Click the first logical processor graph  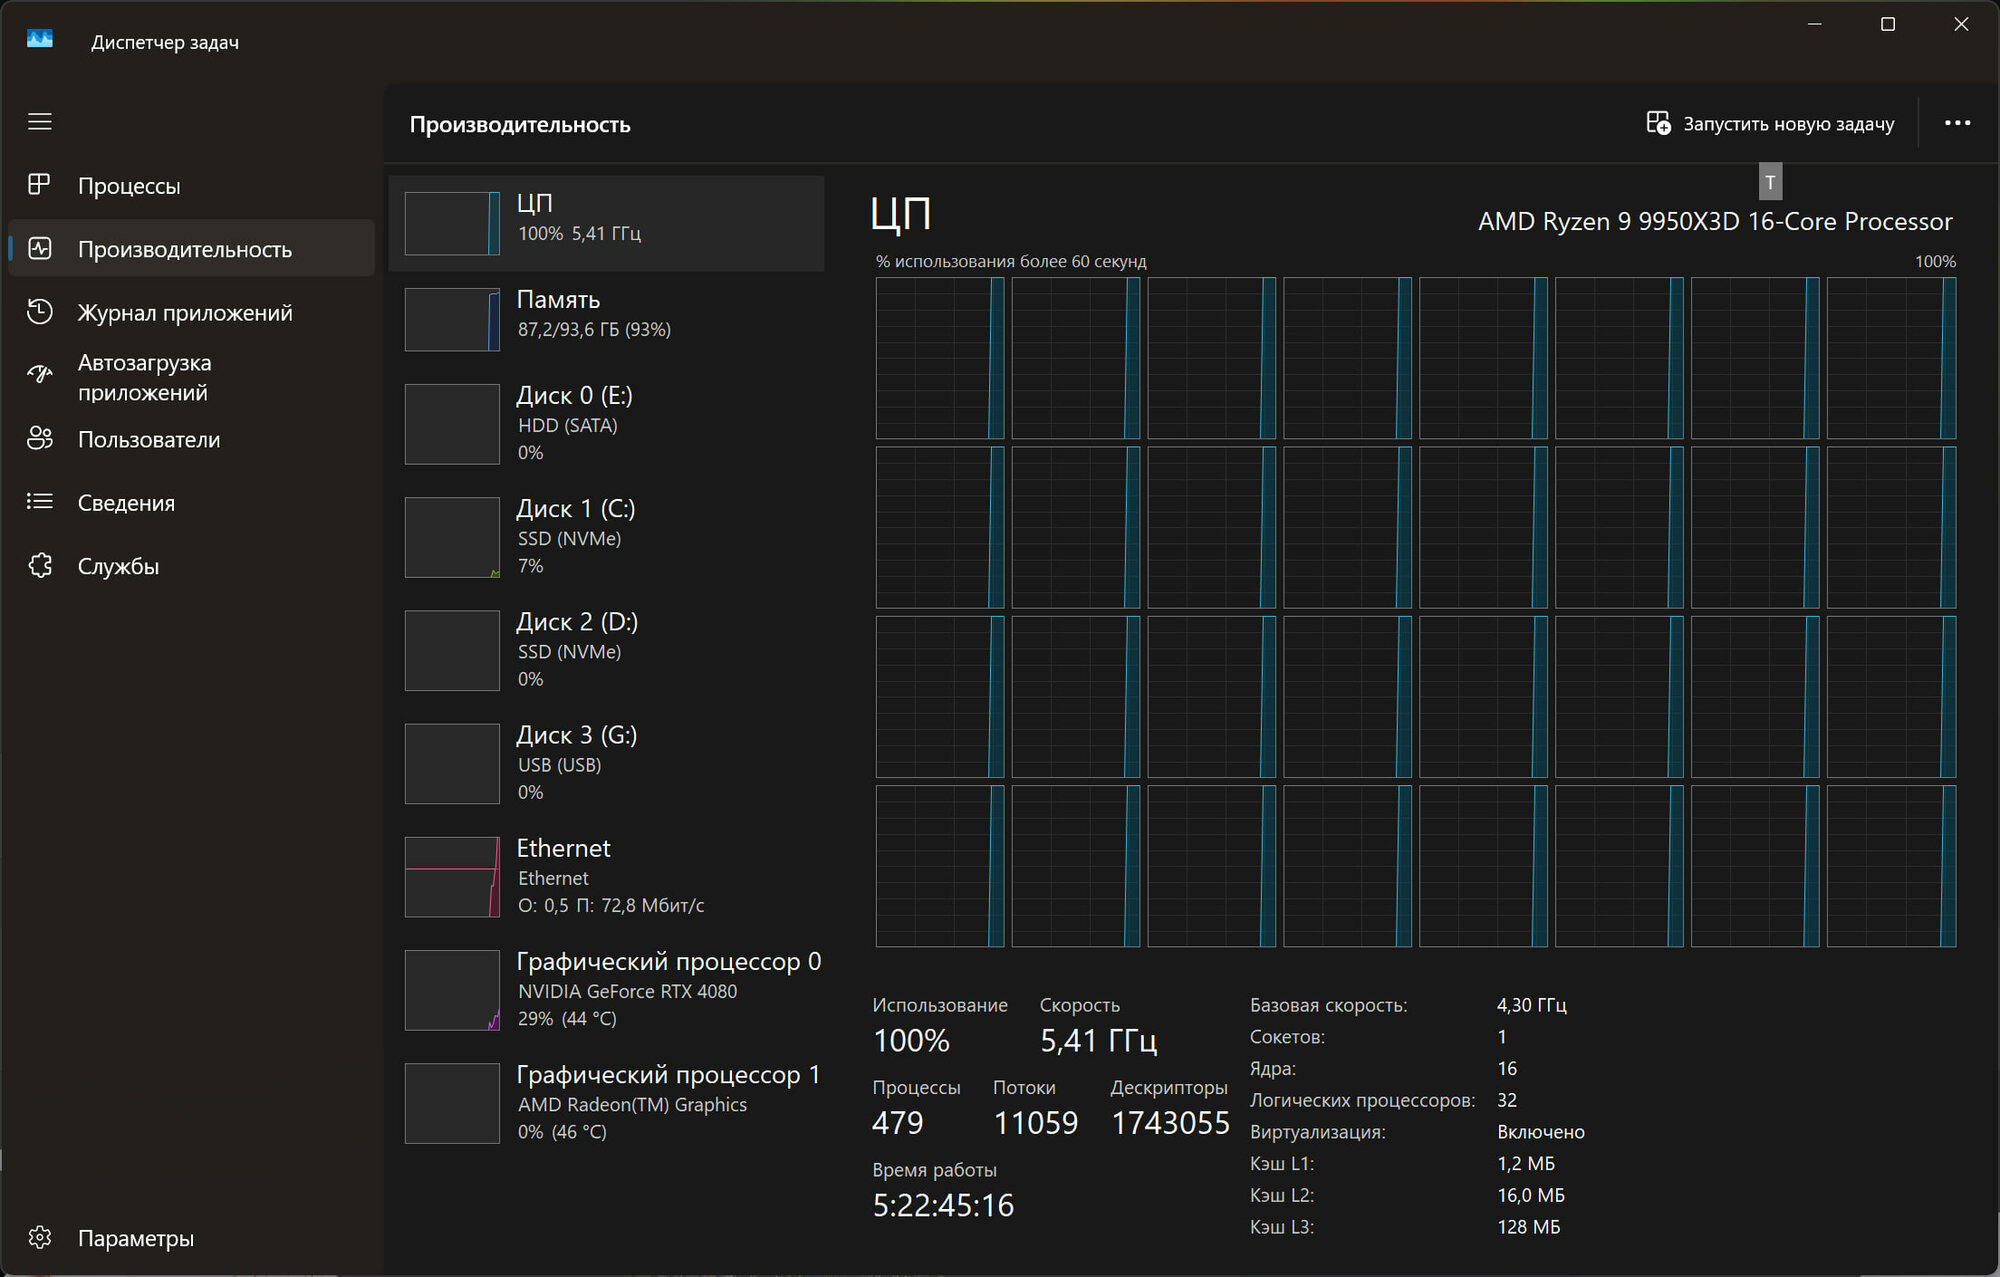pos(940,358)
